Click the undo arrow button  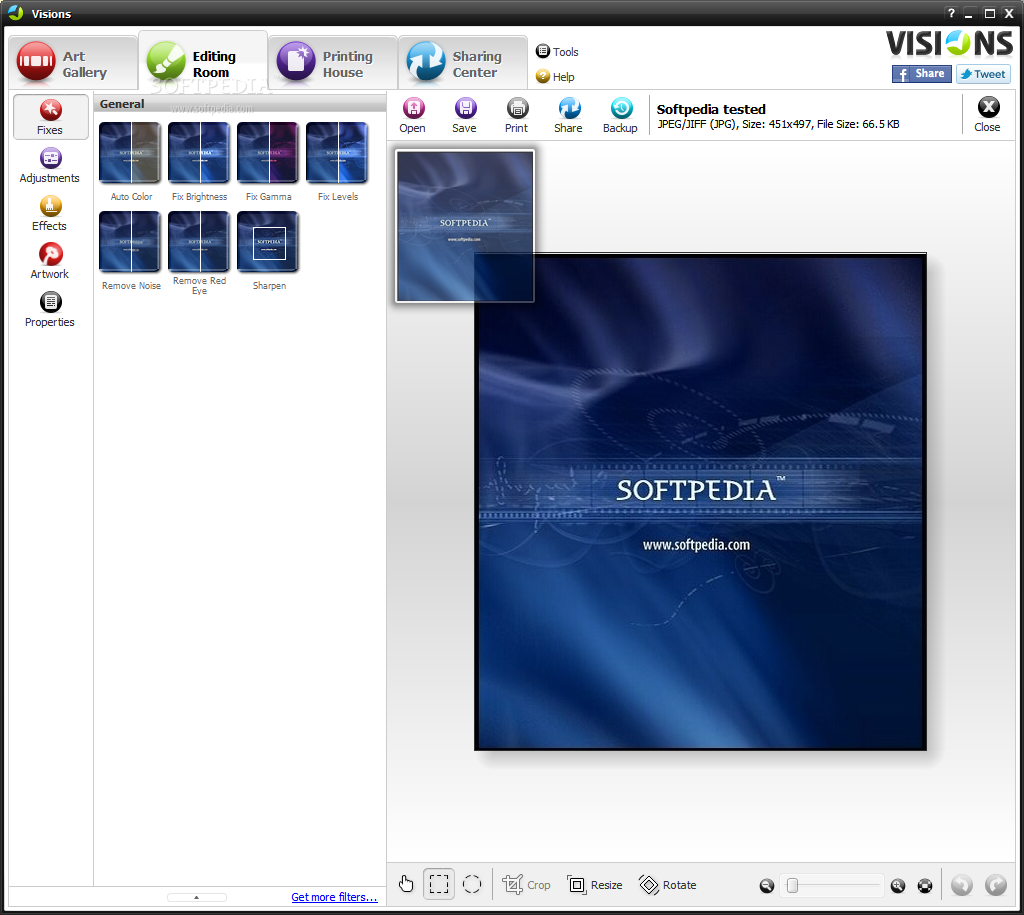[961, 885]
